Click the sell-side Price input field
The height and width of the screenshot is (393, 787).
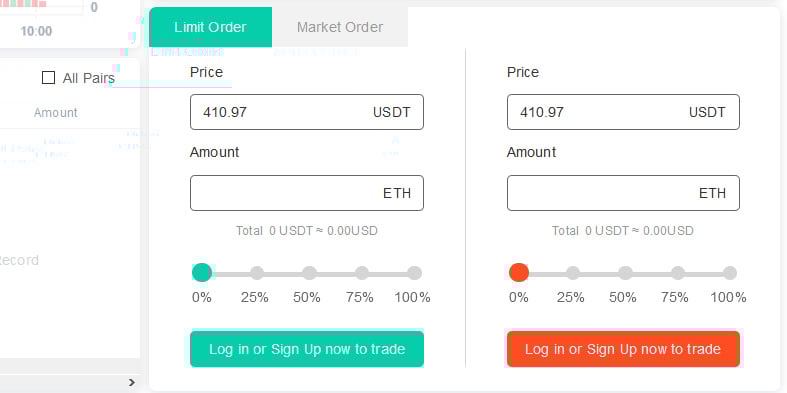pyautogui.click(x=623, y=112)
